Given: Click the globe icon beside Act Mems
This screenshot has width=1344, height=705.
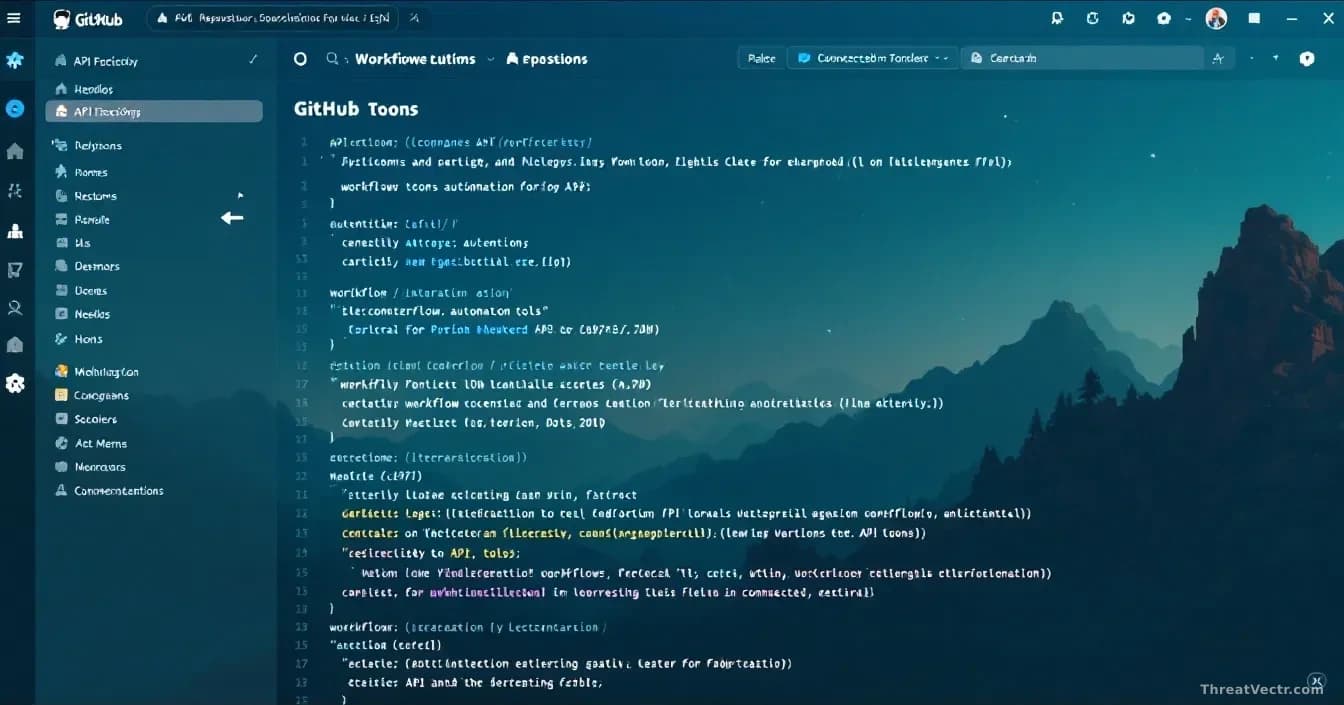Looking at the screenshot, I should pos(62,443).
